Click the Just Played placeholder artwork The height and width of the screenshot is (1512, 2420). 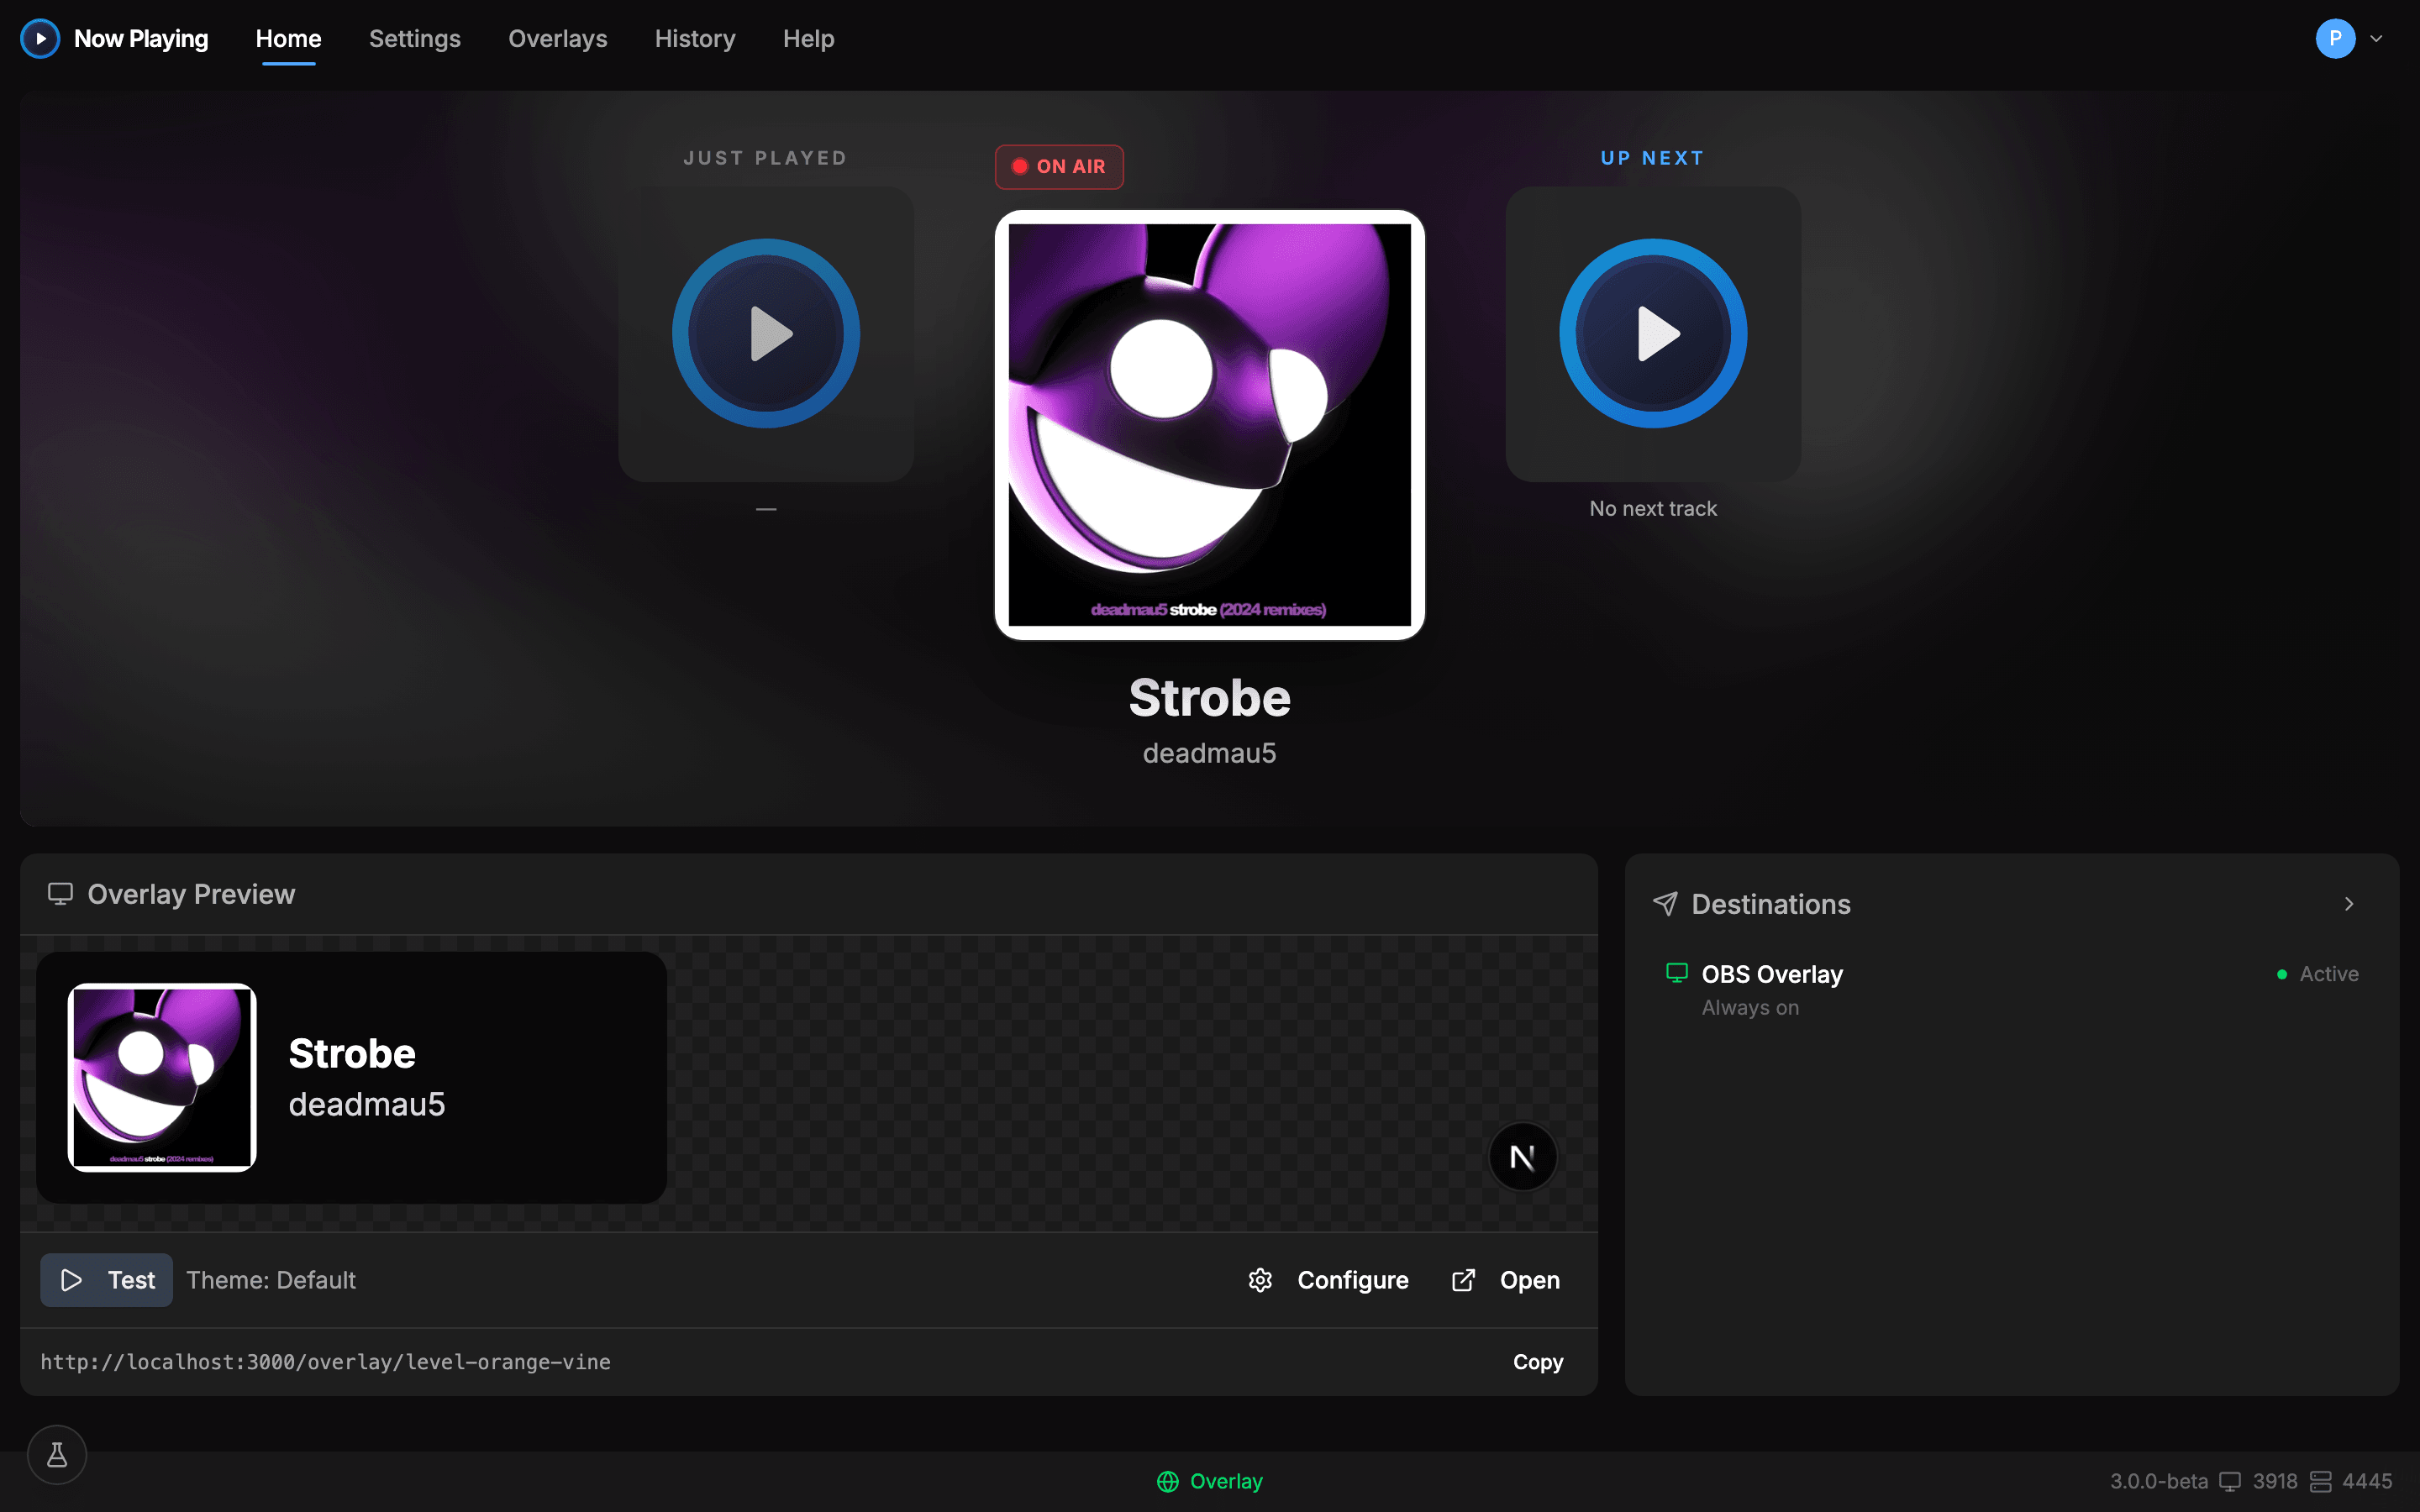(766, 334)
